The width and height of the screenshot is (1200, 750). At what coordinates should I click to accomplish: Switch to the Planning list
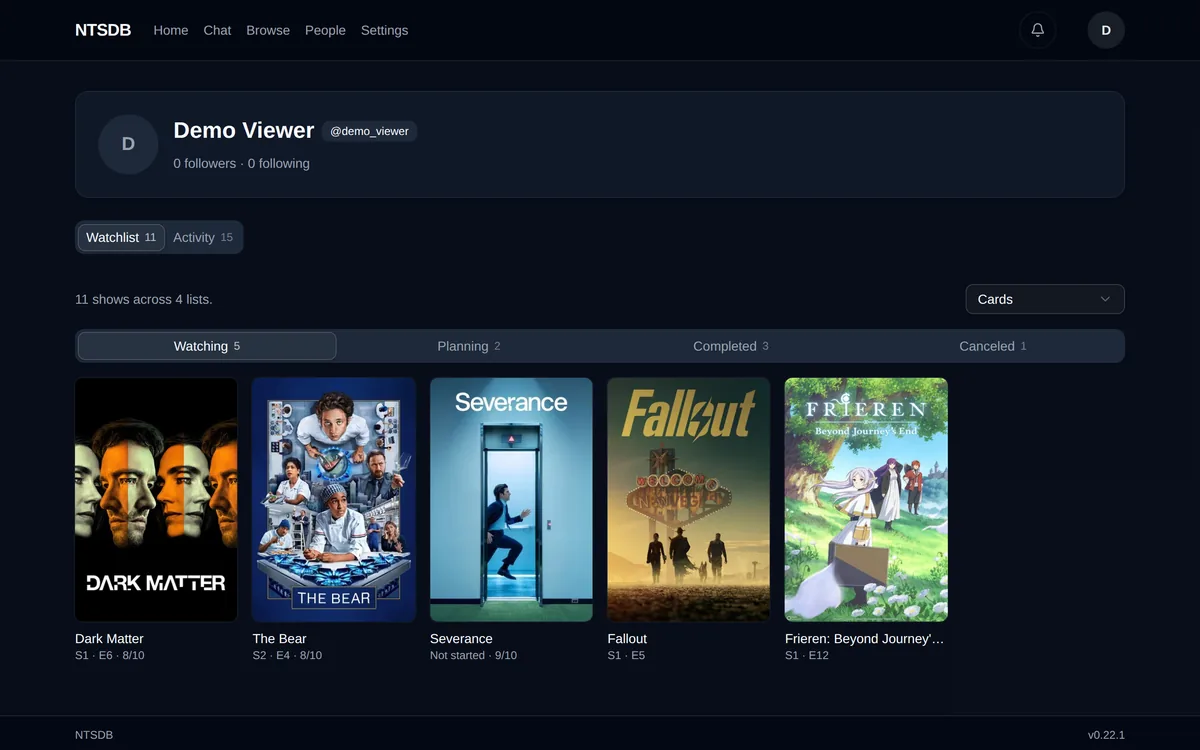(469, 346)
